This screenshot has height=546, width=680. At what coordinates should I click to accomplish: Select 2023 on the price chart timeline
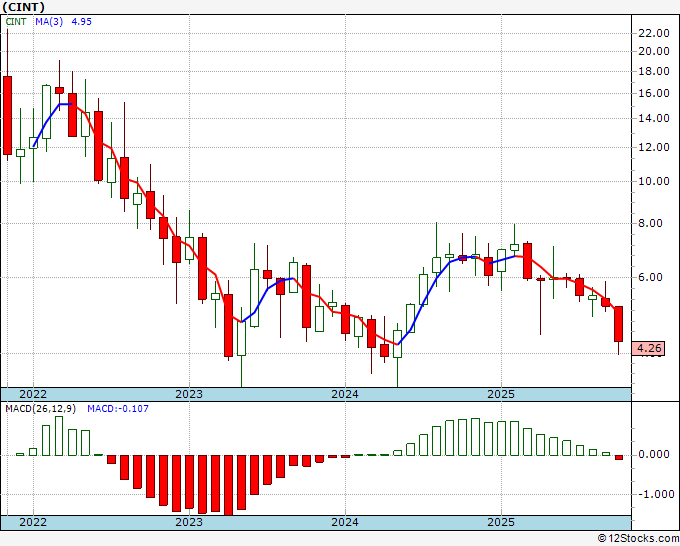pyautogui.click(x=189, y=394)
